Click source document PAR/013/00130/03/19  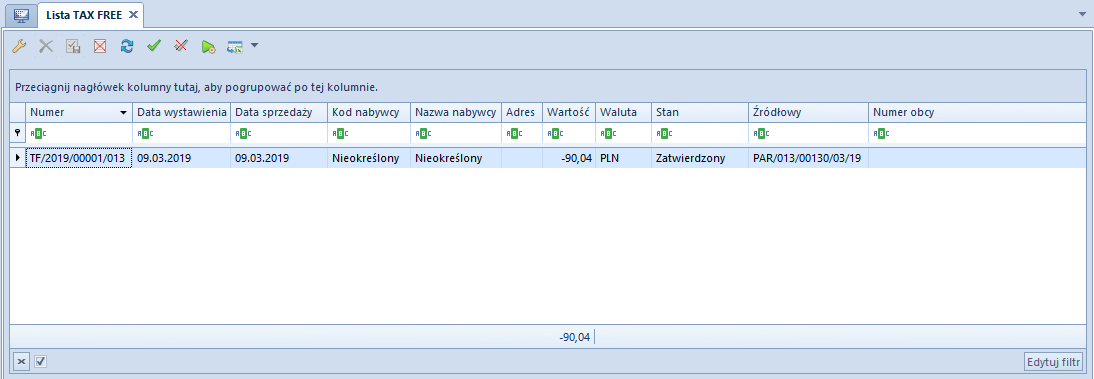point(809,158)
